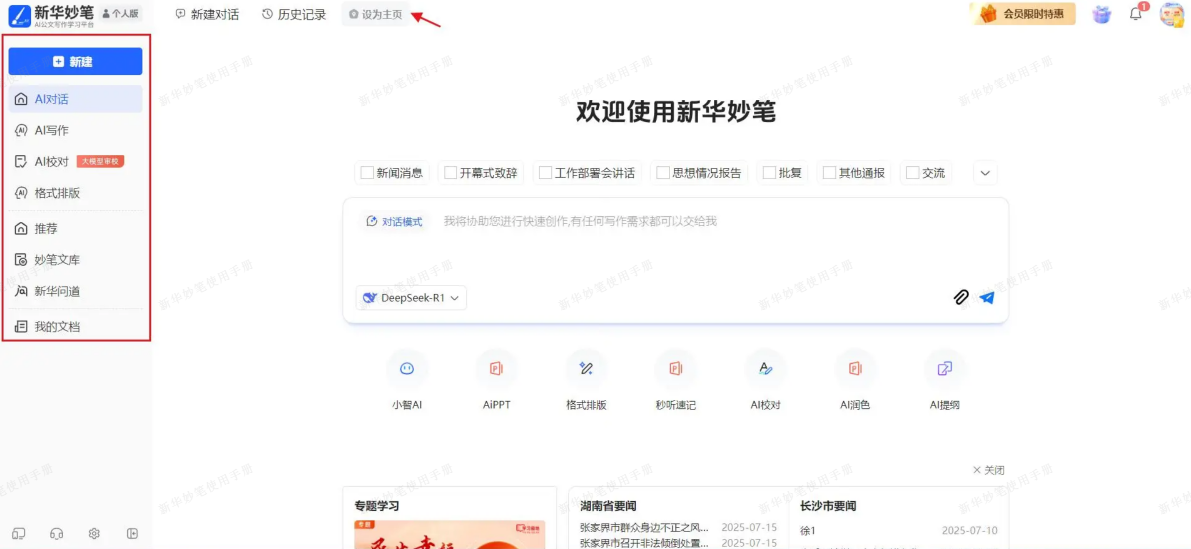Viewport: 1191px width, 549px height.
Task: Click the 湖南省要闻 heading
Action: pyautogui.click(x=608, y=506)
